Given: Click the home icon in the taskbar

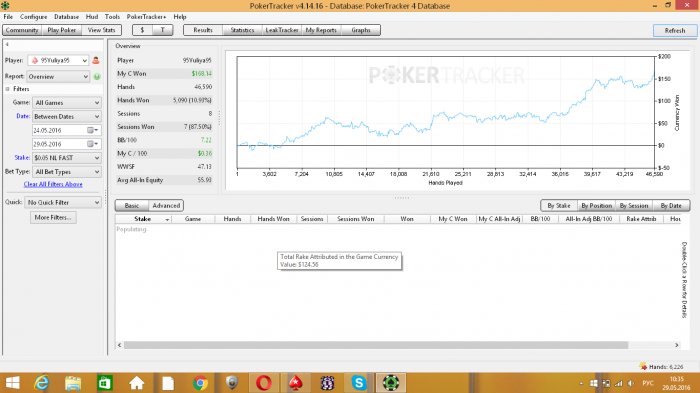Looking at the screenshot, I should click(x=137, y=383).
